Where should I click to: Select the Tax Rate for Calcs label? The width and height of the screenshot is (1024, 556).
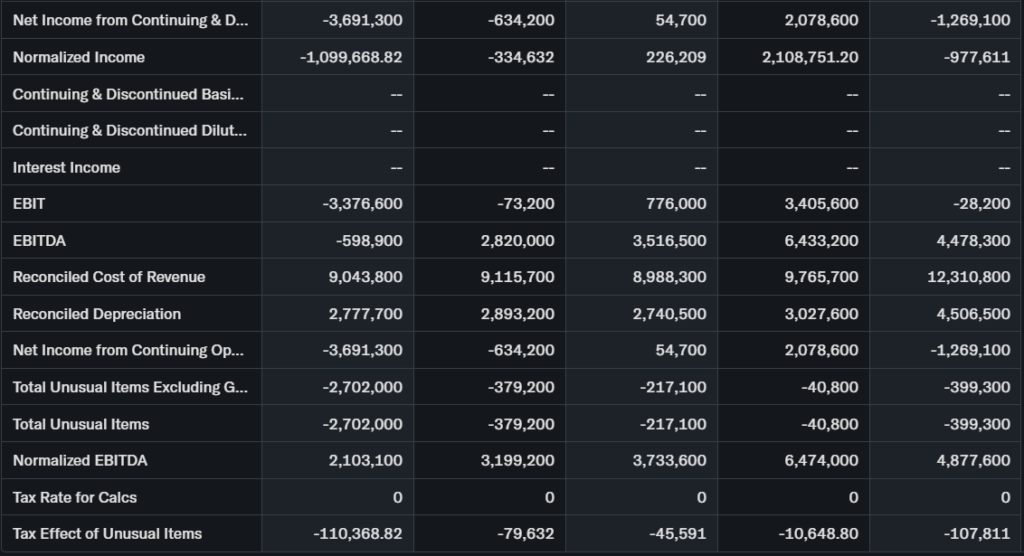(x=75, y=497)
